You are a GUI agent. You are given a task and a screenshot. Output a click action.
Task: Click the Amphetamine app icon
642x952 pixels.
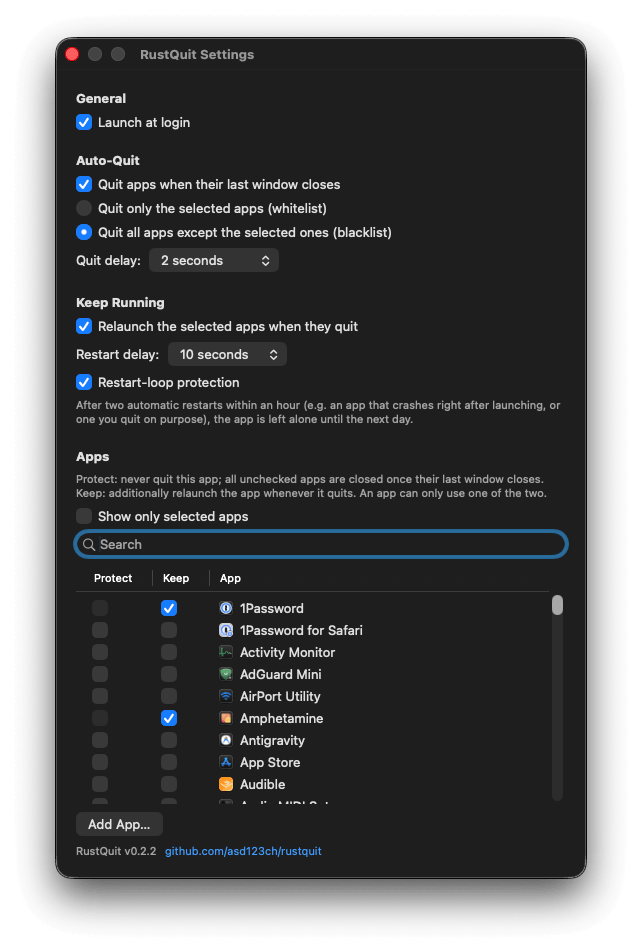point(226,718)
